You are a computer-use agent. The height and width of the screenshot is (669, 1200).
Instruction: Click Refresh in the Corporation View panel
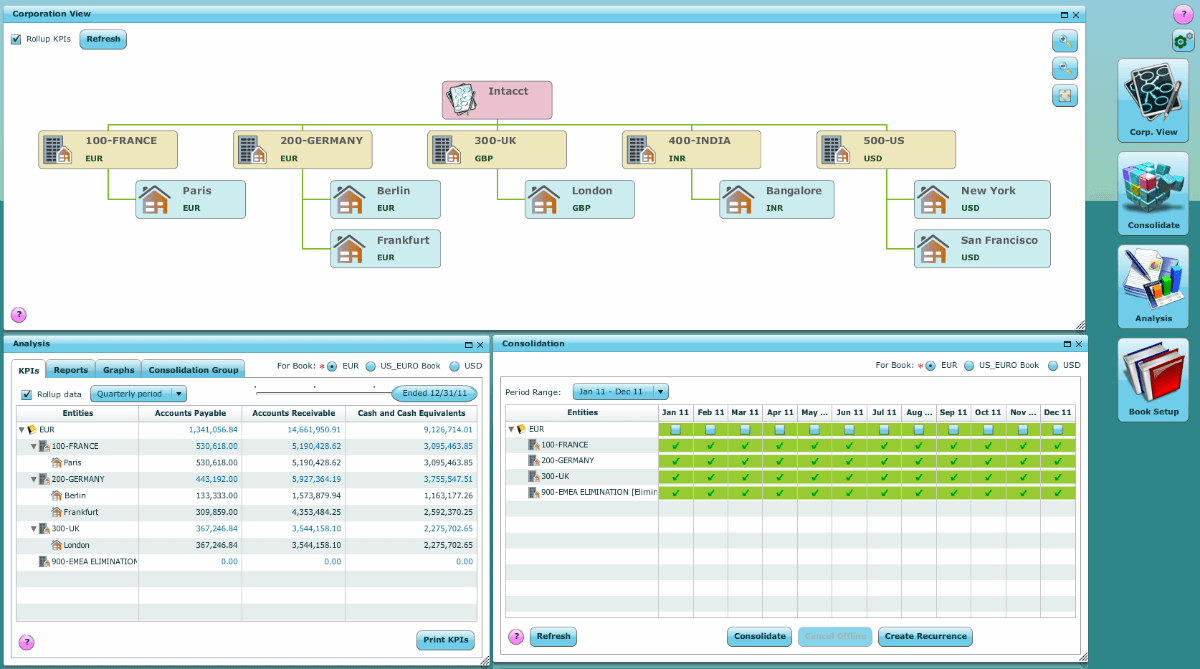point(103,40)
